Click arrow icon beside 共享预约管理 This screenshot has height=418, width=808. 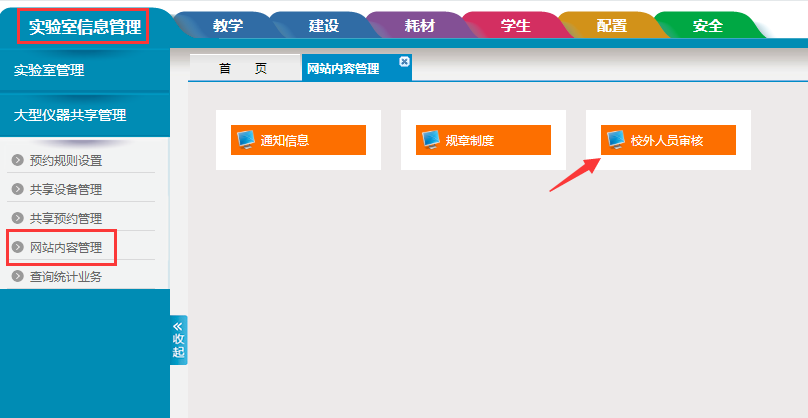point(17,218)
